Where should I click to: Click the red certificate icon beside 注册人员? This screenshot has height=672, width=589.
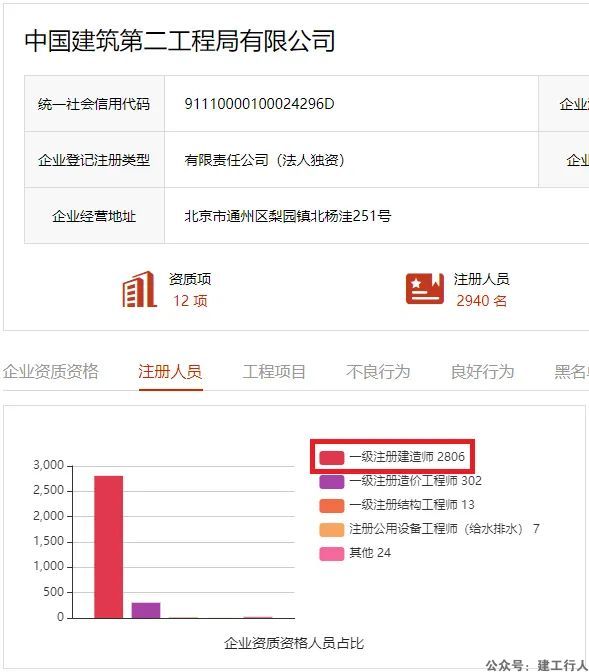pyautogui.click(x=425, y=288)
